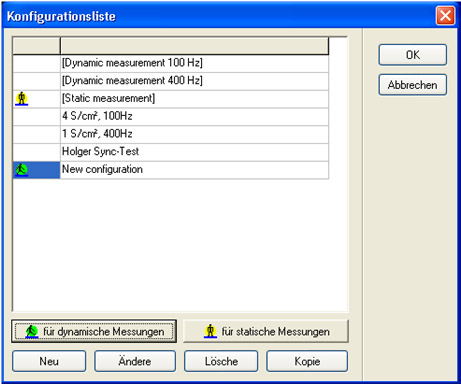Select row '[Dynamic measurement 400 Hz]'
Image resolution: width=461 pixels, height=384 pixels.
(171, 81)
